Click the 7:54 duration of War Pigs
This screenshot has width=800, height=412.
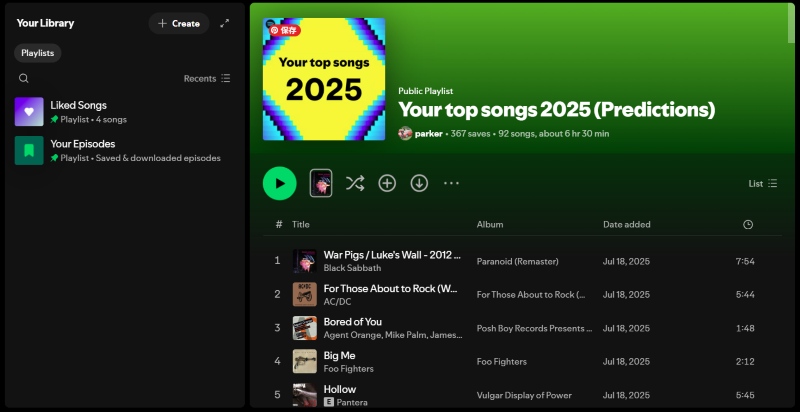[745, 262]
